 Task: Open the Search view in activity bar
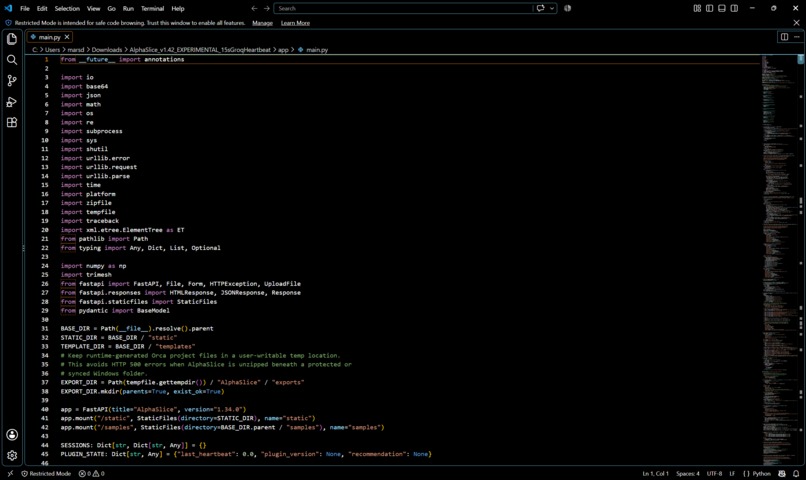point(12,60)
